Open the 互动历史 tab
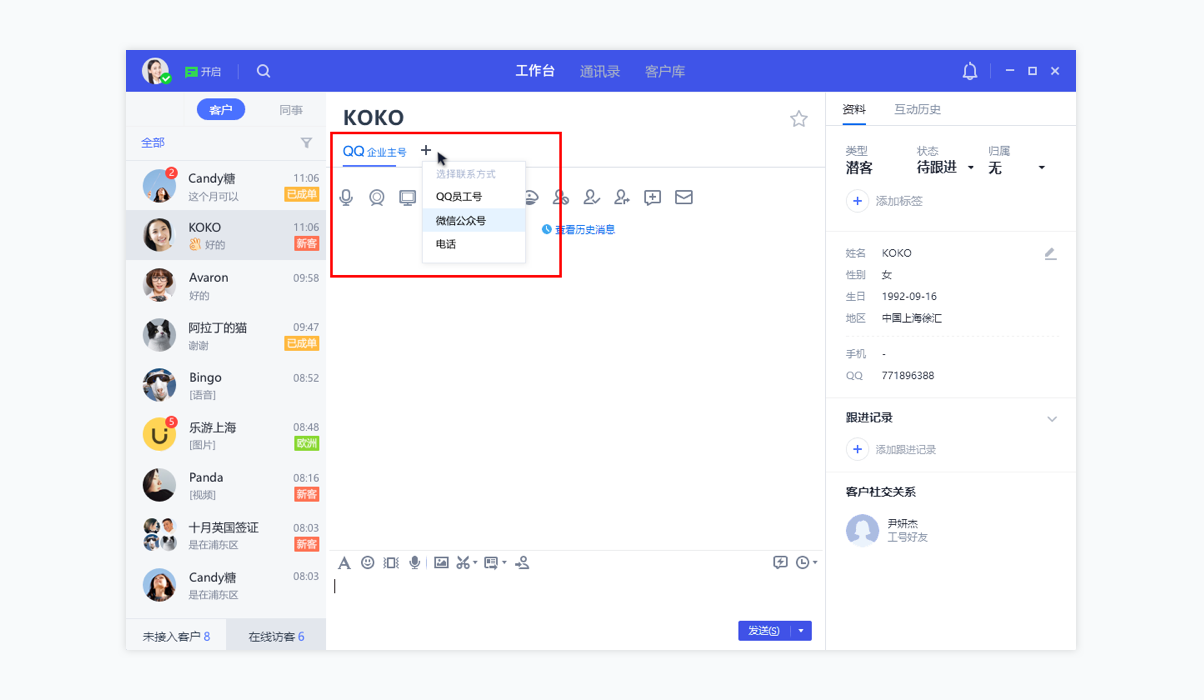 coord(918,109)
